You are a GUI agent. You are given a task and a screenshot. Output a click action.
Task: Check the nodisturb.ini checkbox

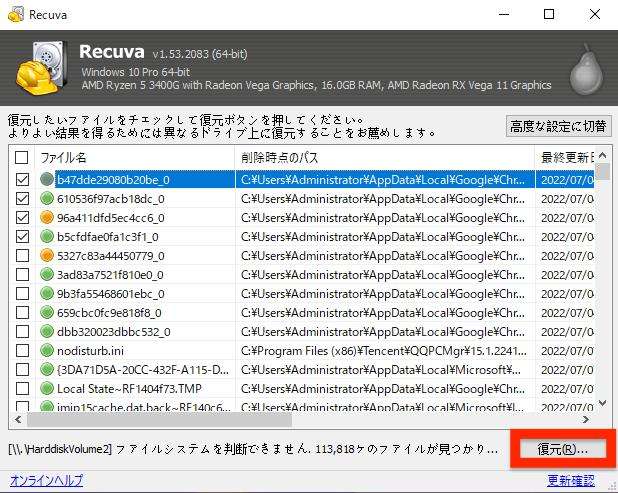pyautogui.click(x=22, y=351)
